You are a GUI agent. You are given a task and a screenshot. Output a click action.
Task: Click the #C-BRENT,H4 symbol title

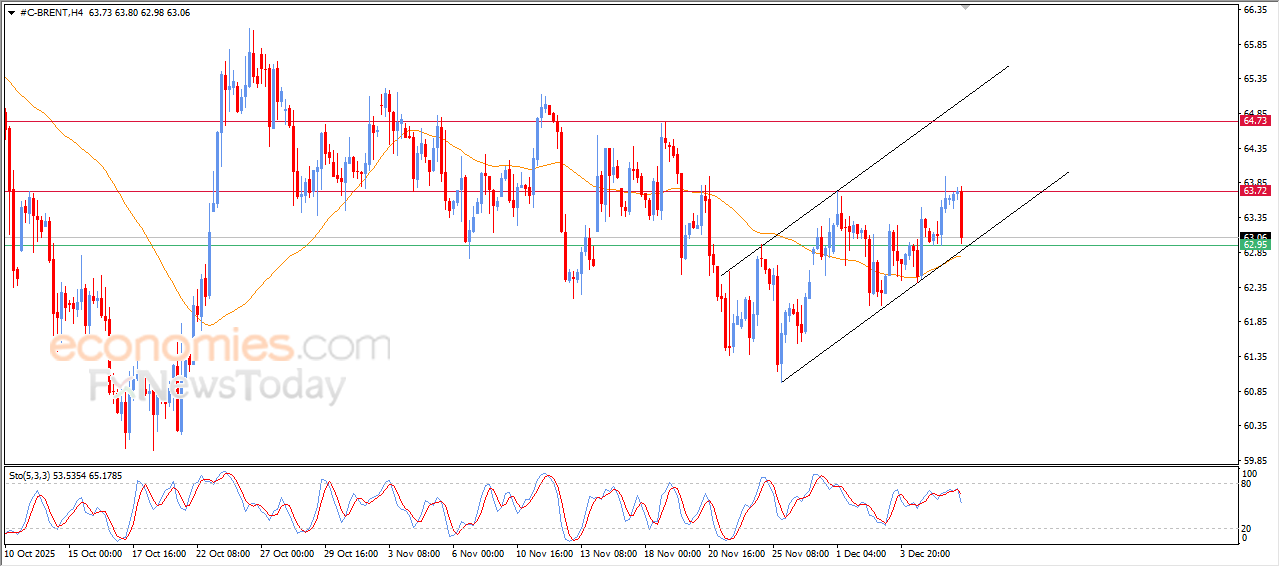pos(51,13)
